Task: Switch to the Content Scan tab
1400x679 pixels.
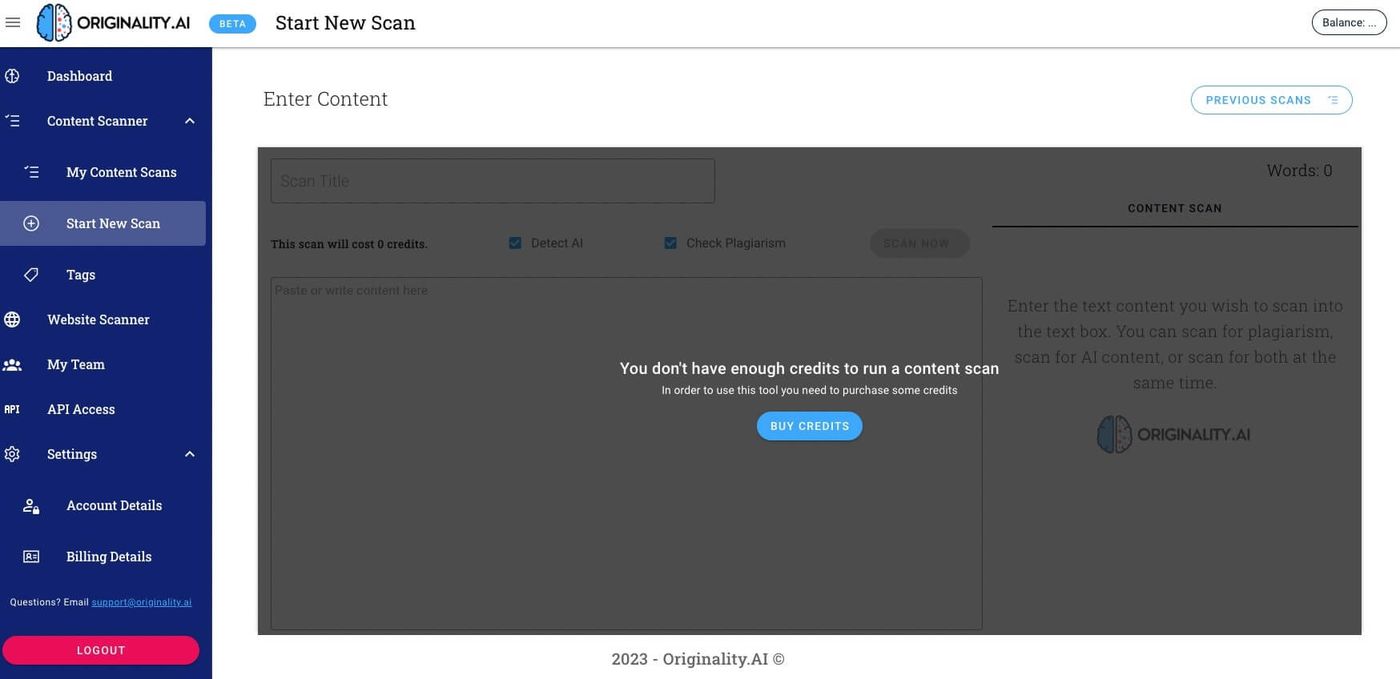Action: pyautogui.click(x=1175, y=208)
